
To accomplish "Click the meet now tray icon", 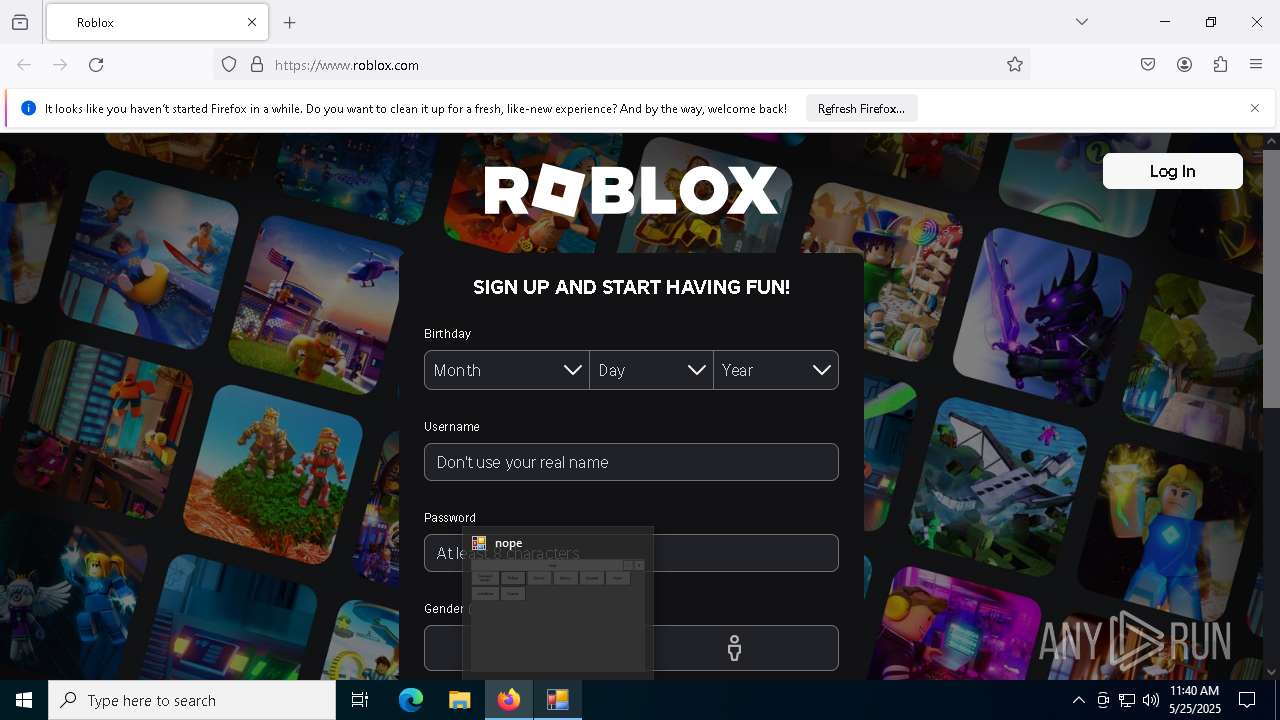I will [x=1103, y=700].
